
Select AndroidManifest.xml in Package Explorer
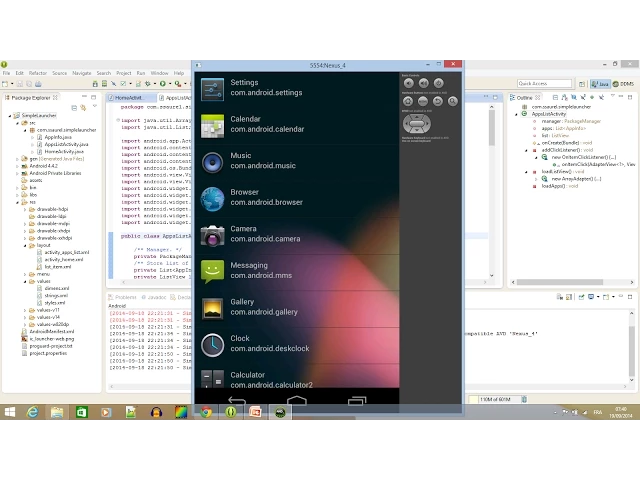[x=51, y=331]
